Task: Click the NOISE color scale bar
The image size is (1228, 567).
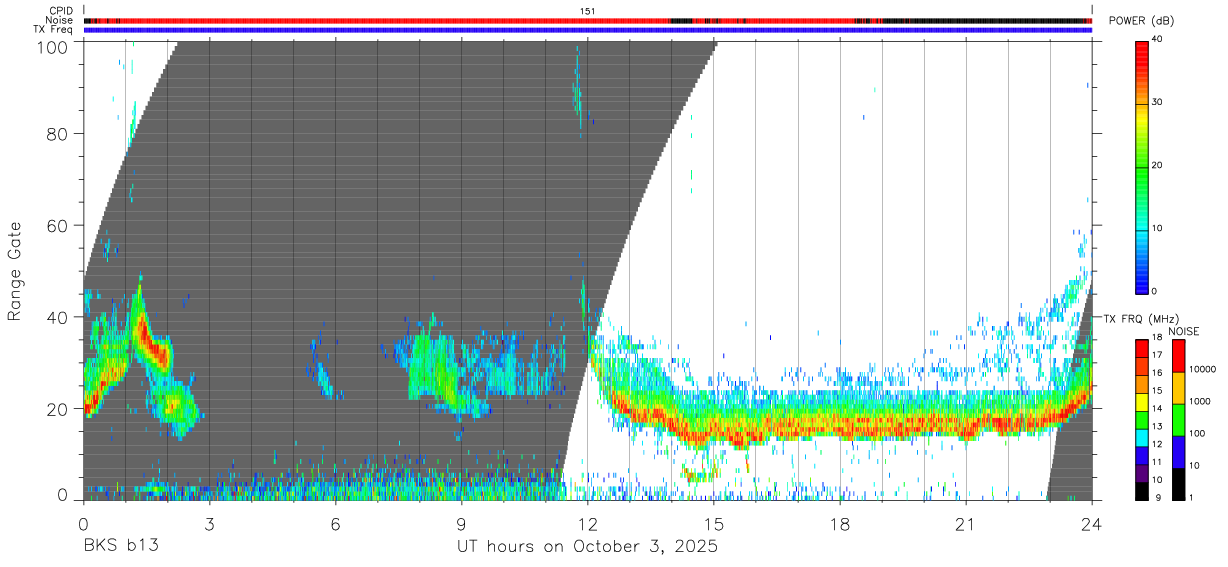Action: [1179, 418]
